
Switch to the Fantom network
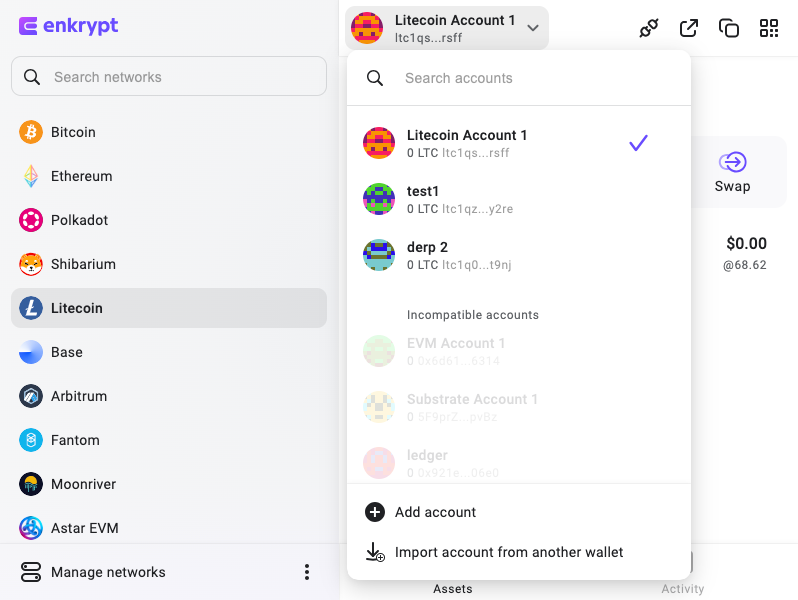click(x=169, y=440)
